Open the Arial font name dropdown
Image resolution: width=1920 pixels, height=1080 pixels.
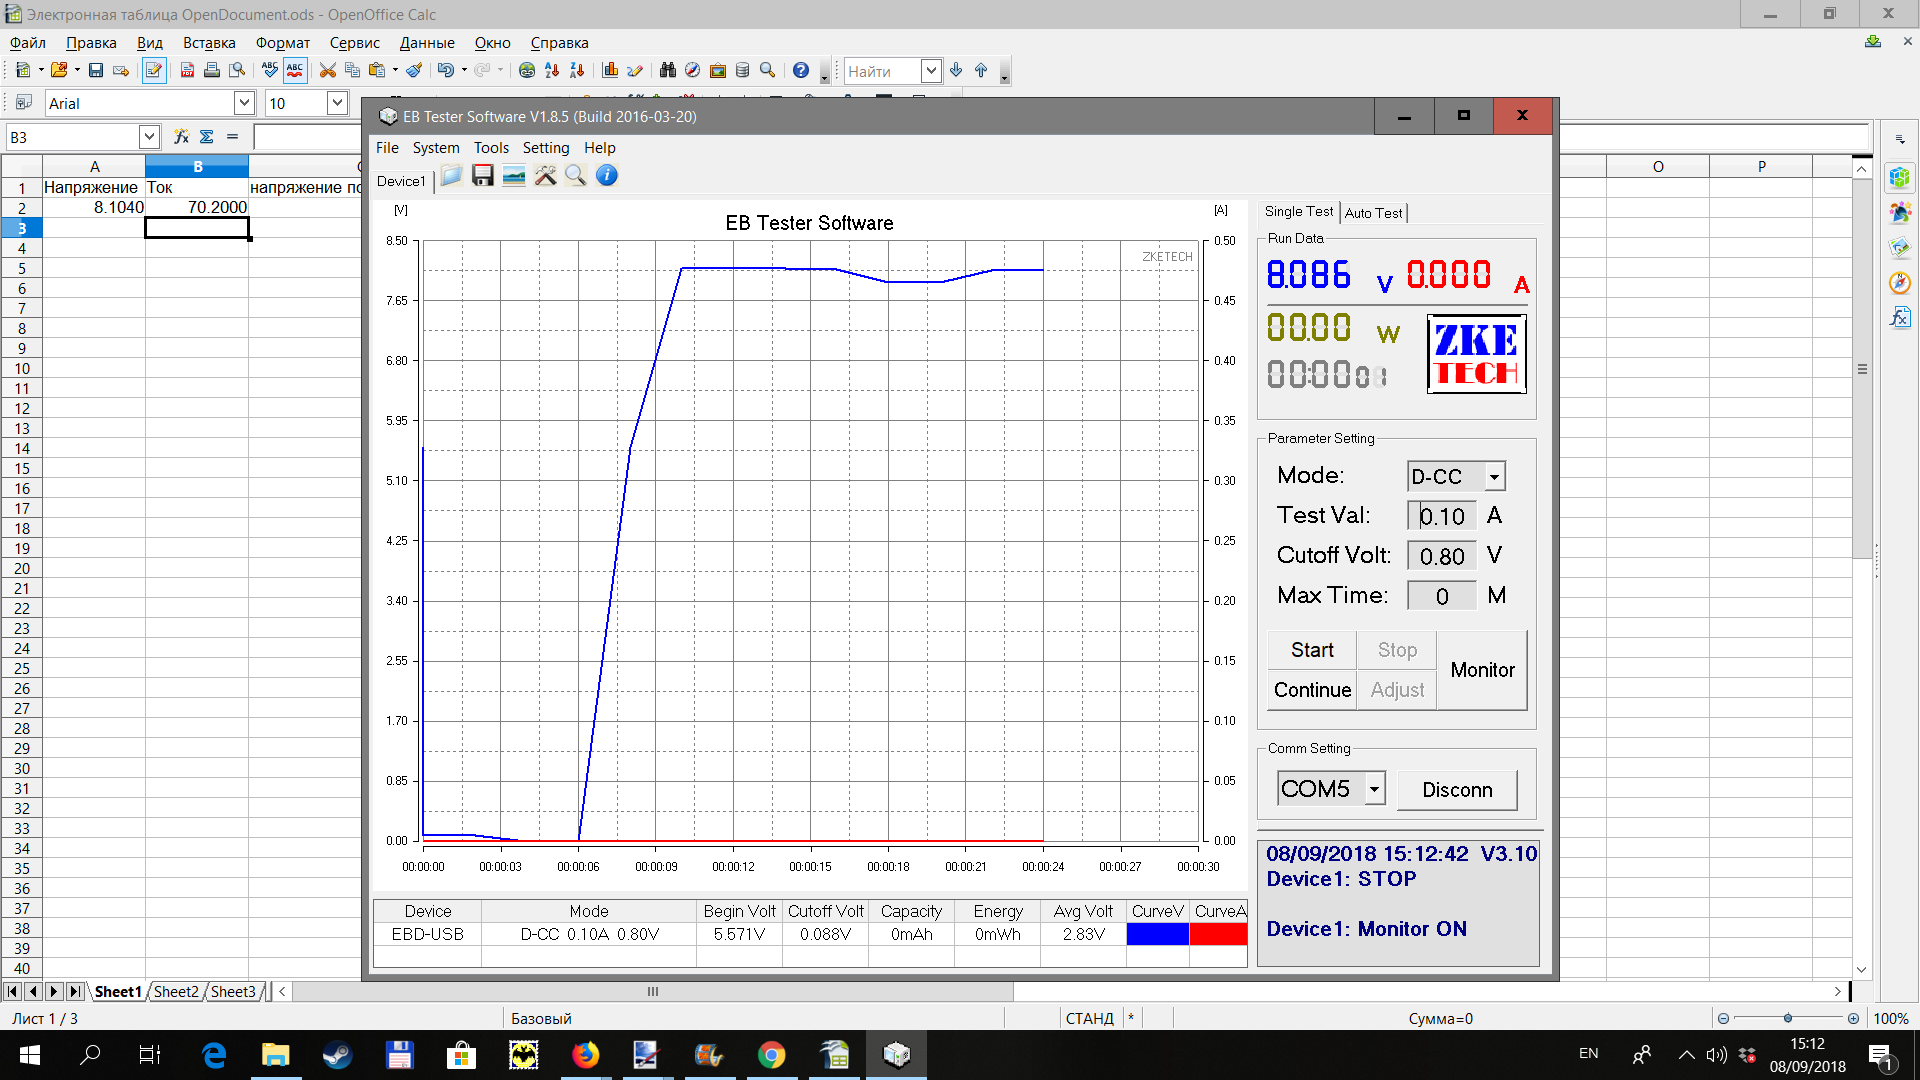(244, 103)
